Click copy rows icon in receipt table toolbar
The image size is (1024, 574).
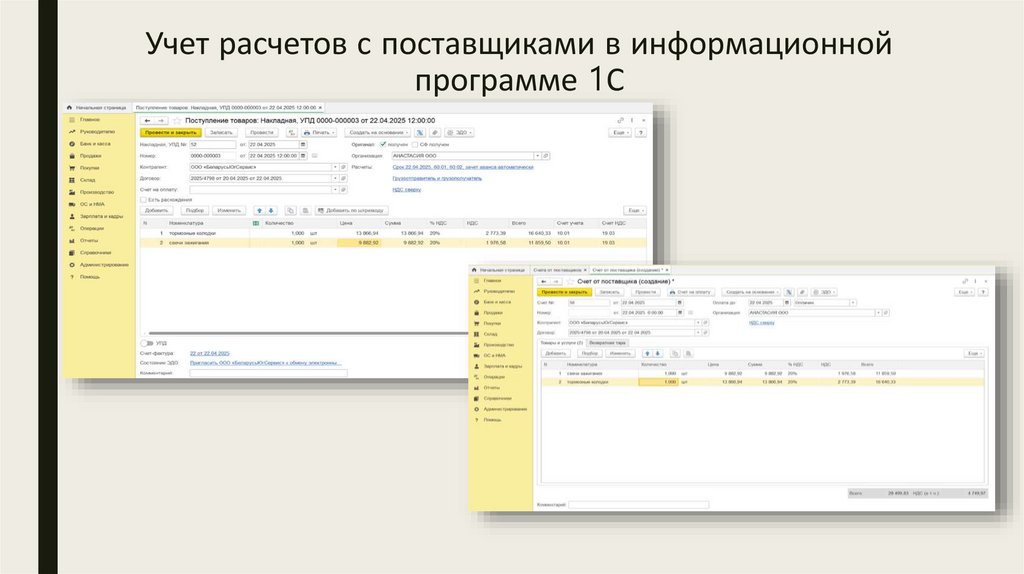pyautogui.click(x=291, y=211)
